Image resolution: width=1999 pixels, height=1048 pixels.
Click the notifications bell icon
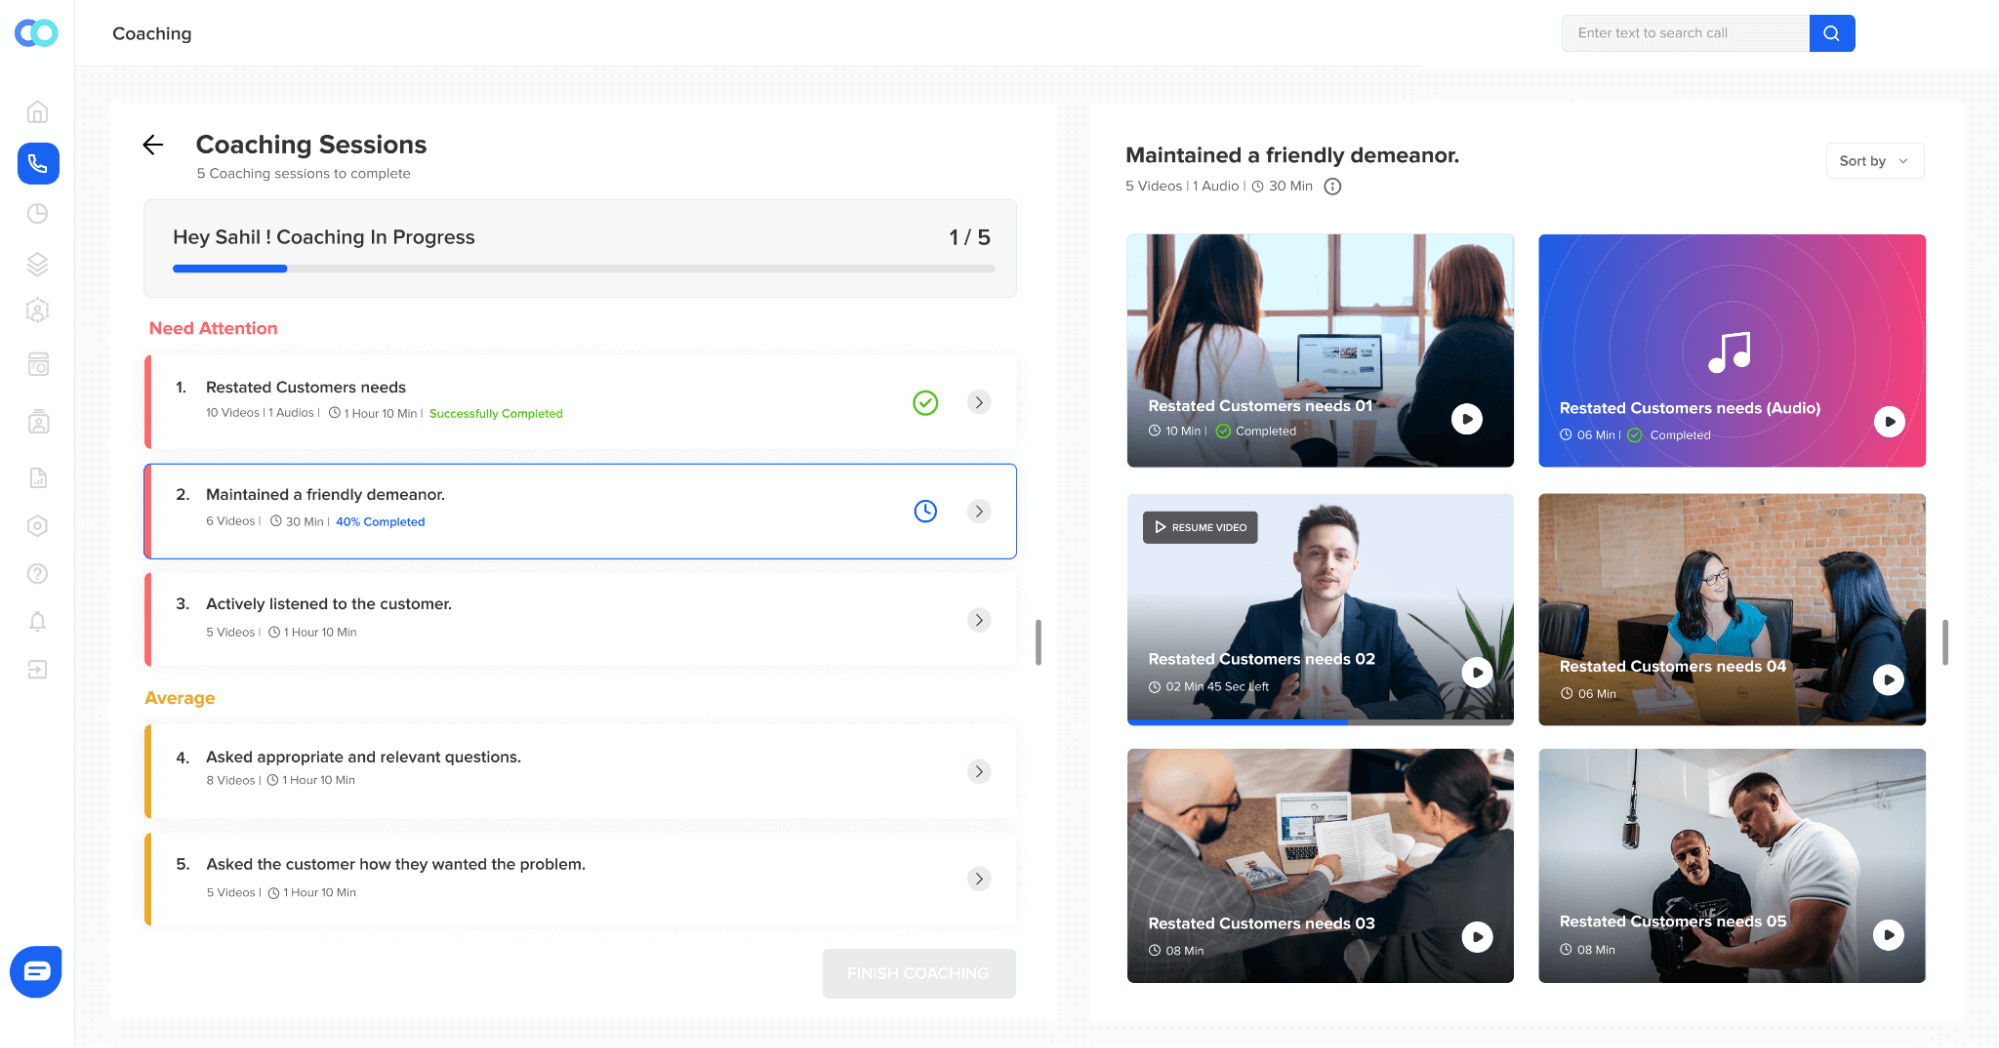37,621
